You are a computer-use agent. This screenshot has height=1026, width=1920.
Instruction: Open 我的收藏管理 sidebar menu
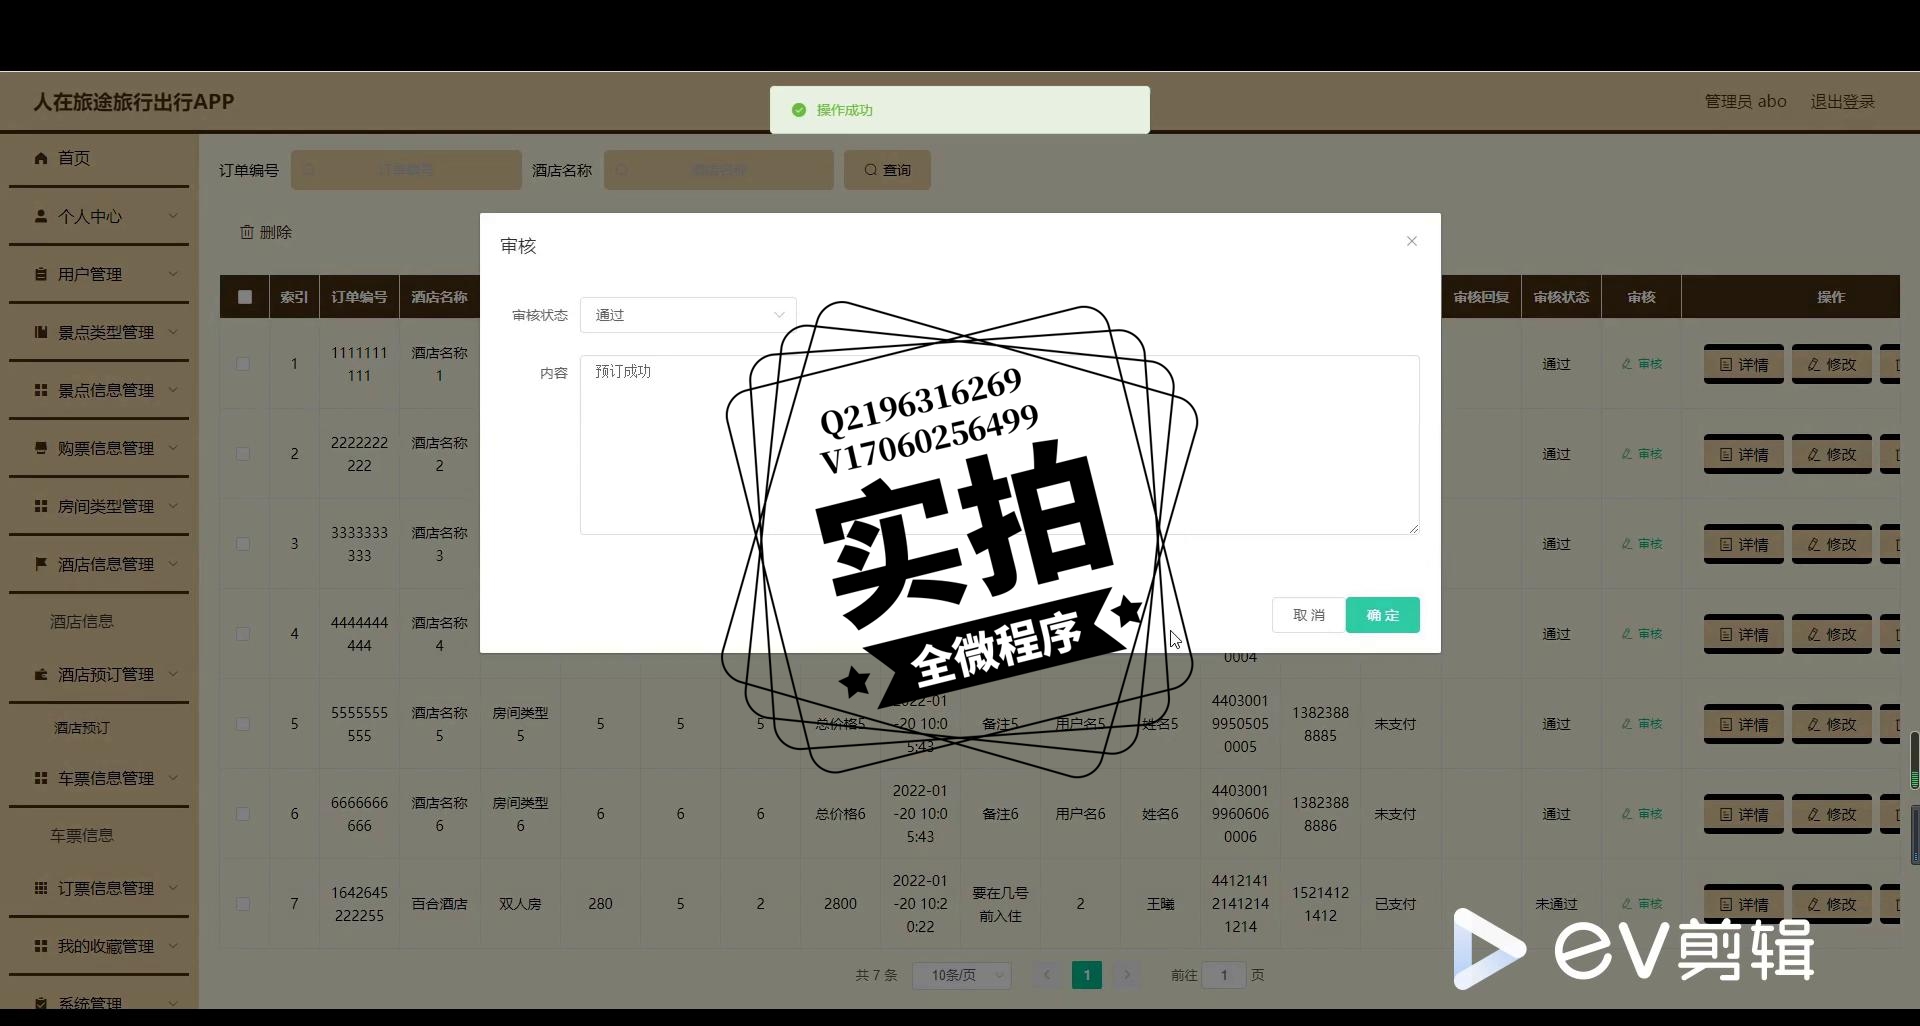(x=98, y=946)
